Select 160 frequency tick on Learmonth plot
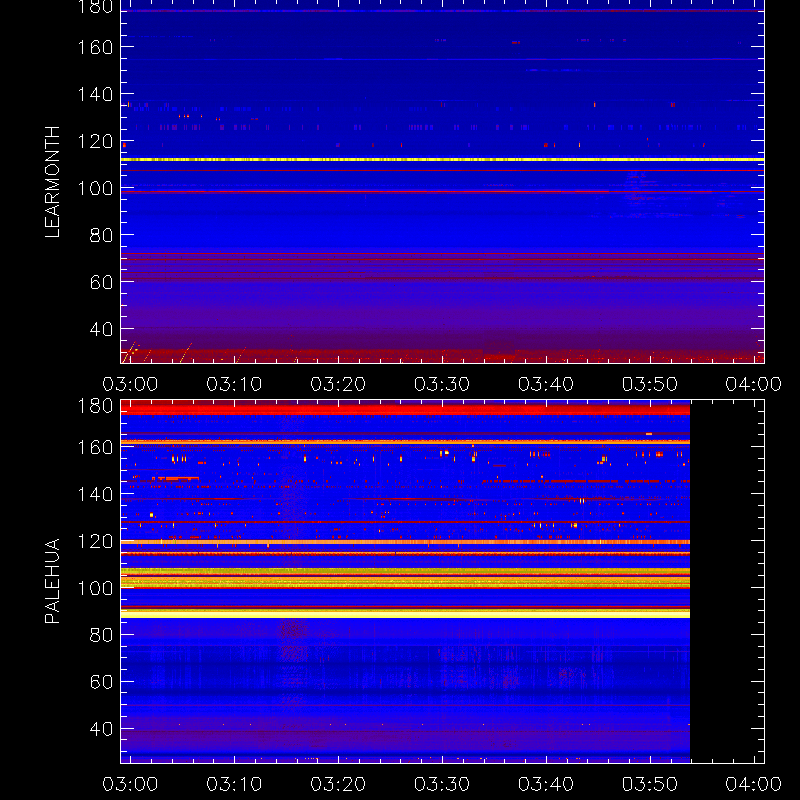 [x=95, y=47]
